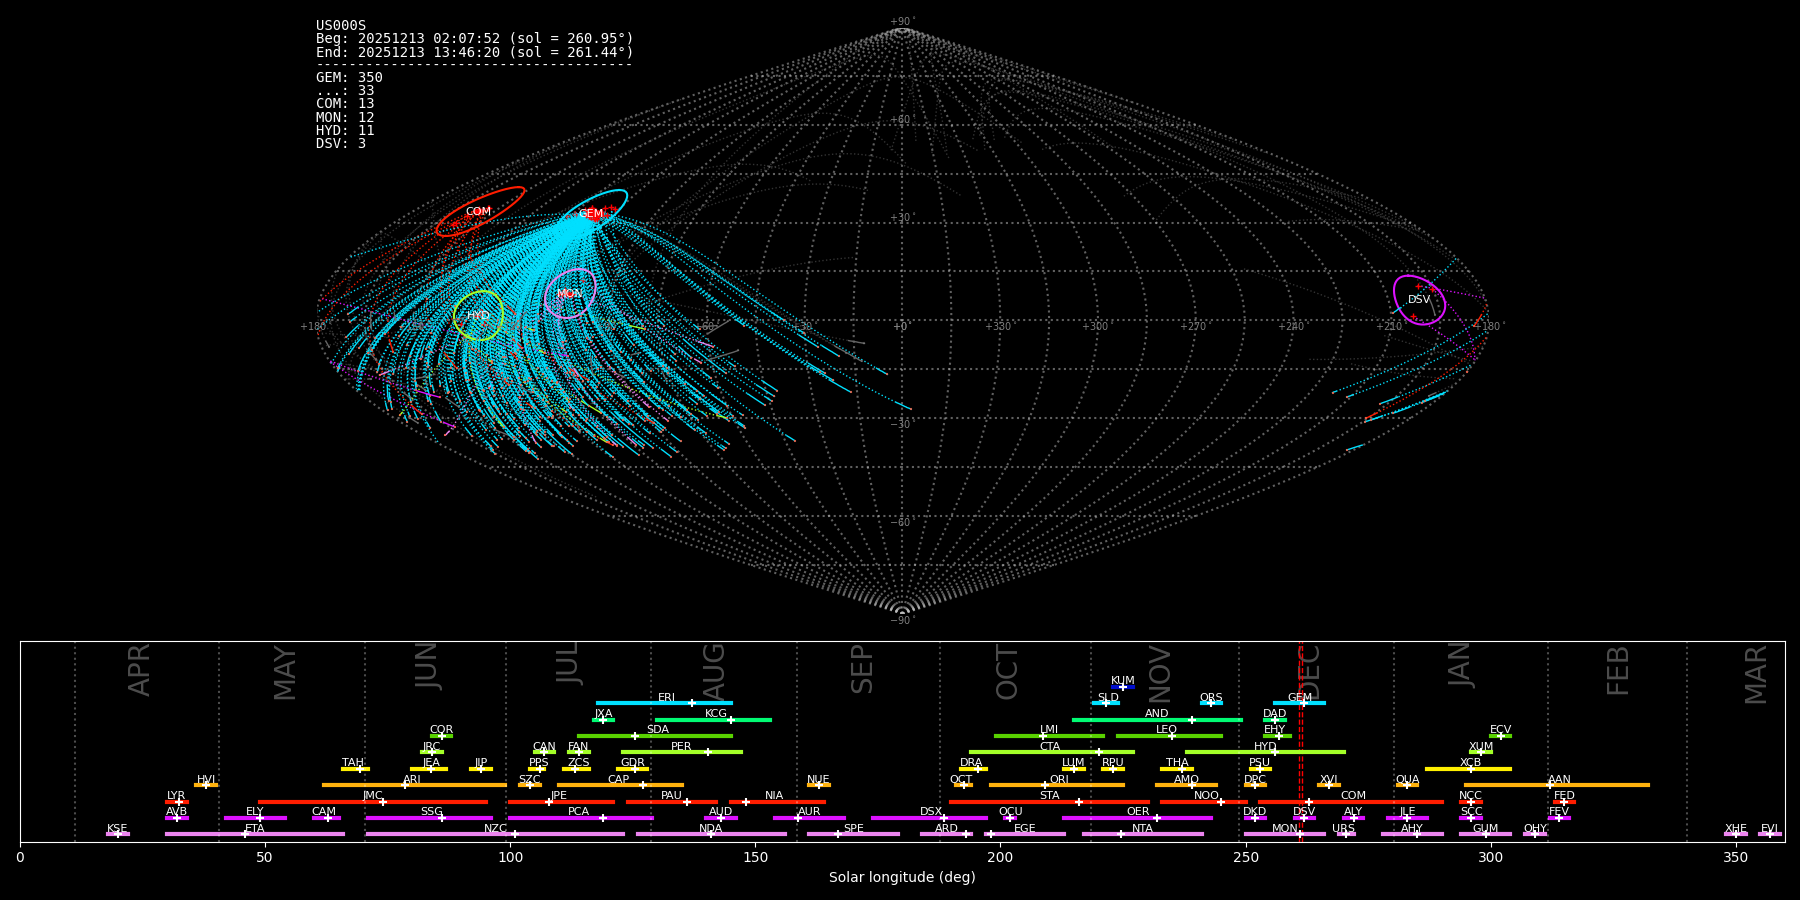Click the Solar longitude (deg) axis label
The height and width of the screenshot is (900, 1800).
(x=902, y=878)
